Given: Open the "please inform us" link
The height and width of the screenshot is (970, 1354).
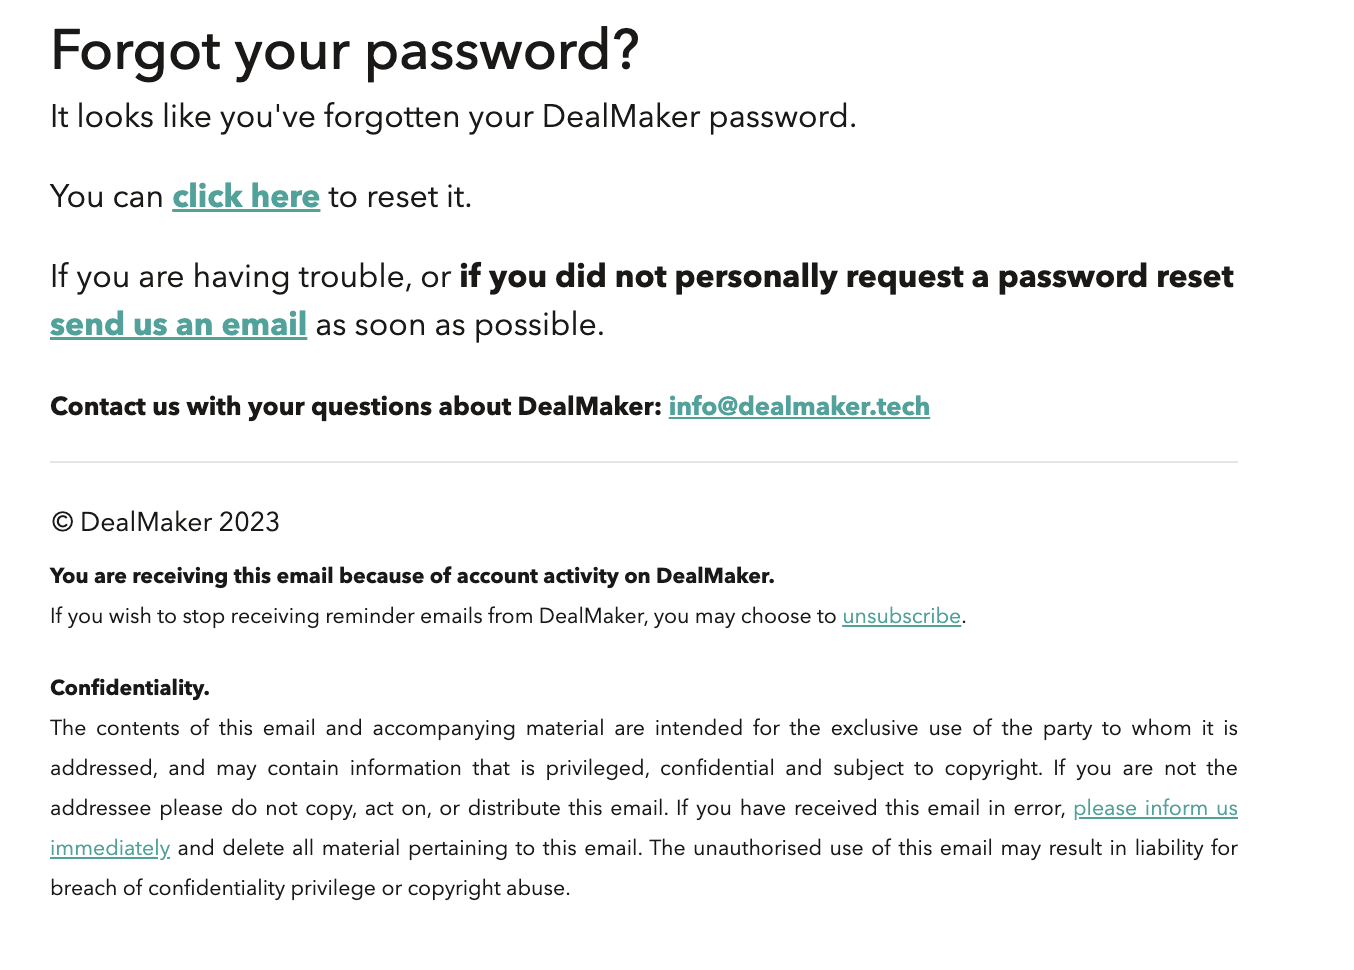Looking at the screenshot, I should tap(1155, 808).
